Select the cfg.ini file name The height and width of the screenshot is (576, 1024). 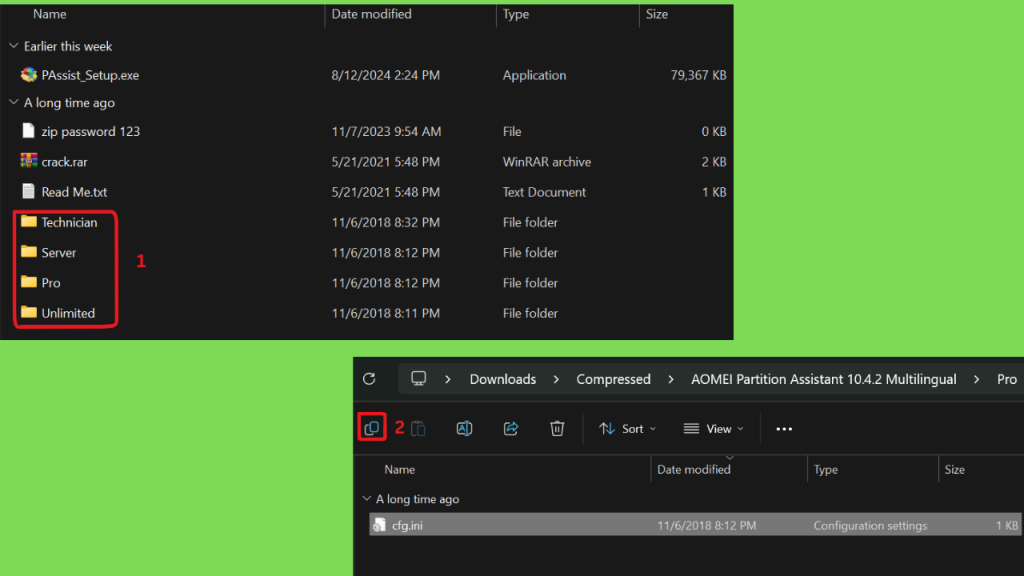pyautogui.click(x=407, y=525)
